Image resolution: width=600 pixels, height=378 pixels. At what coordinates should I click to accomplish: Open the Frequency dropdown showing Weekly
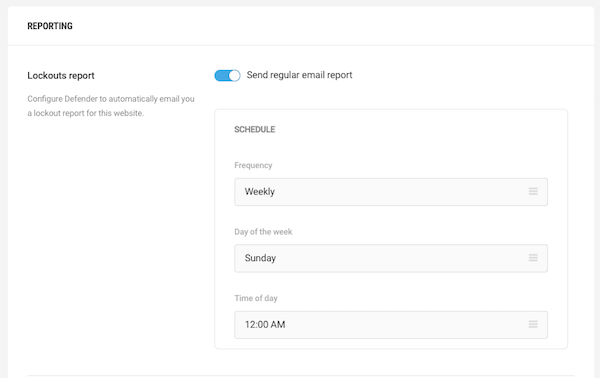point(391,192)
